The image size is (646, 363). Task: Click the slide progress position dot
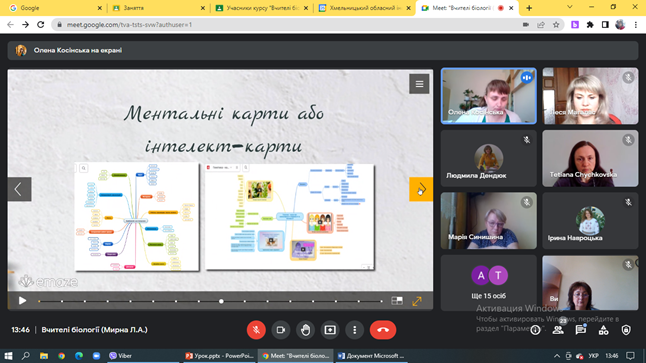point(221,302)
